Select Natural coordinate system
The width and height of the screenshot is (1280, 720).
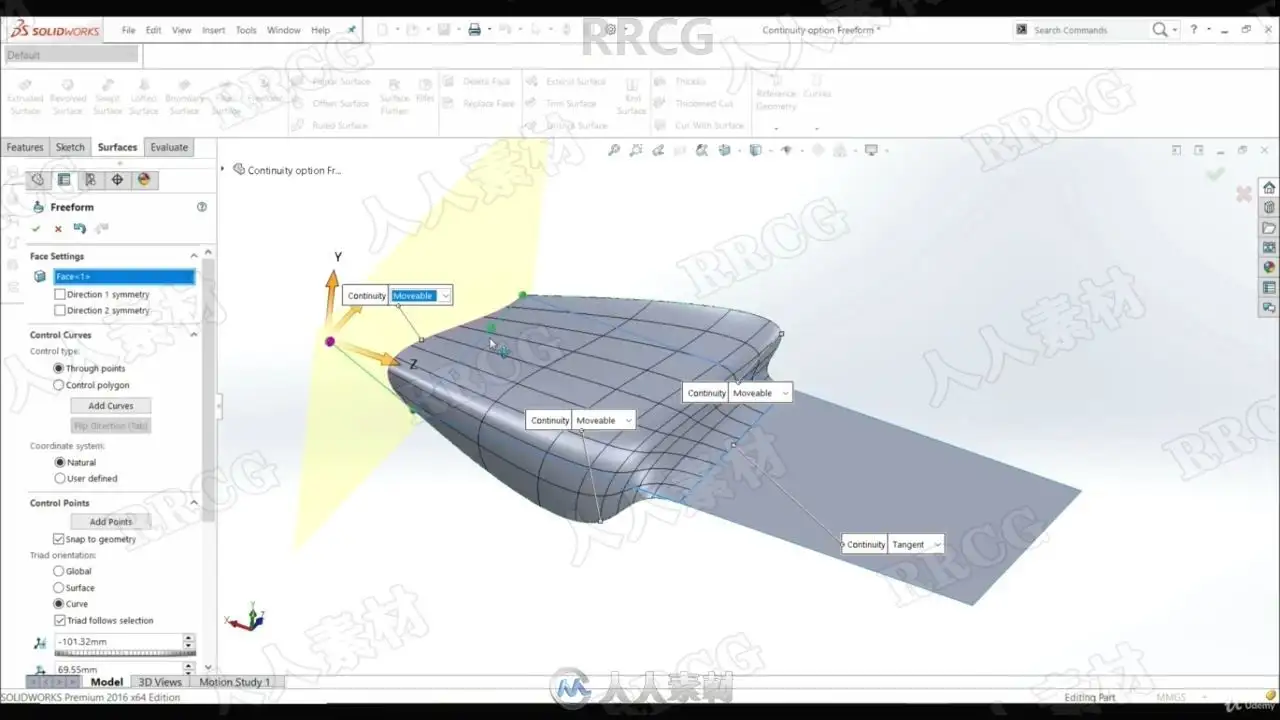60,462
